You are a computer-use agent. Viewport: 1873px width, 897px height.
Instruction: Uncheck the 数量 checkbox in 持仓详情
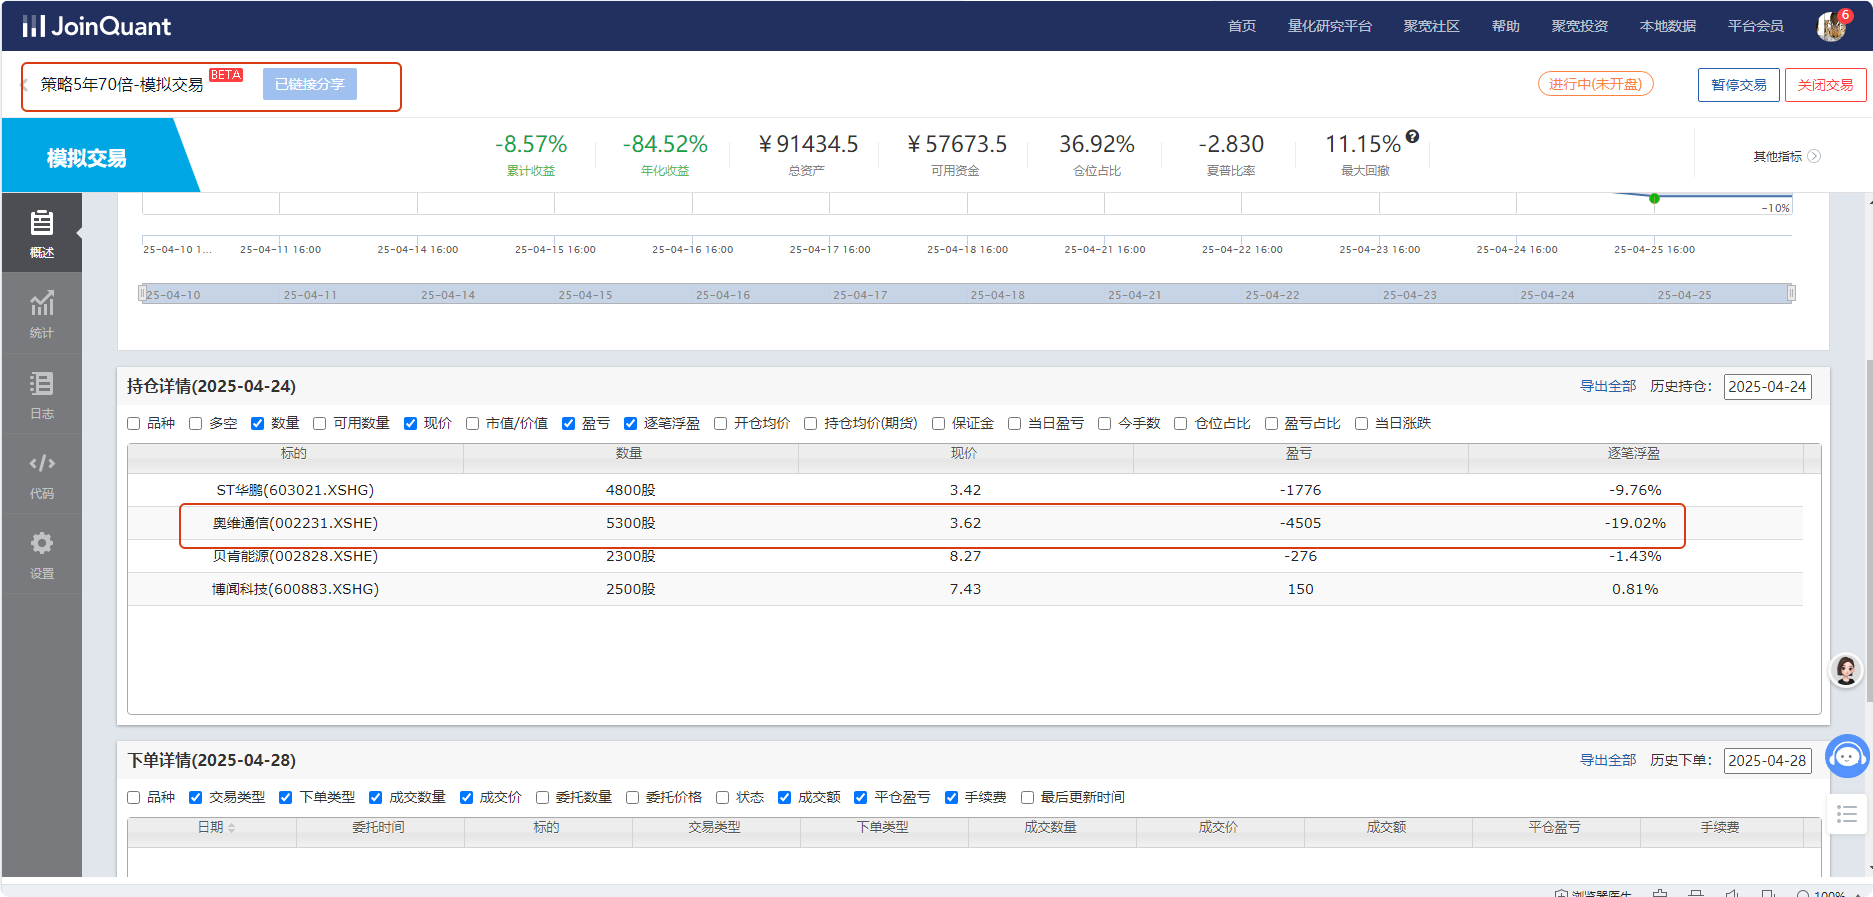258,424
